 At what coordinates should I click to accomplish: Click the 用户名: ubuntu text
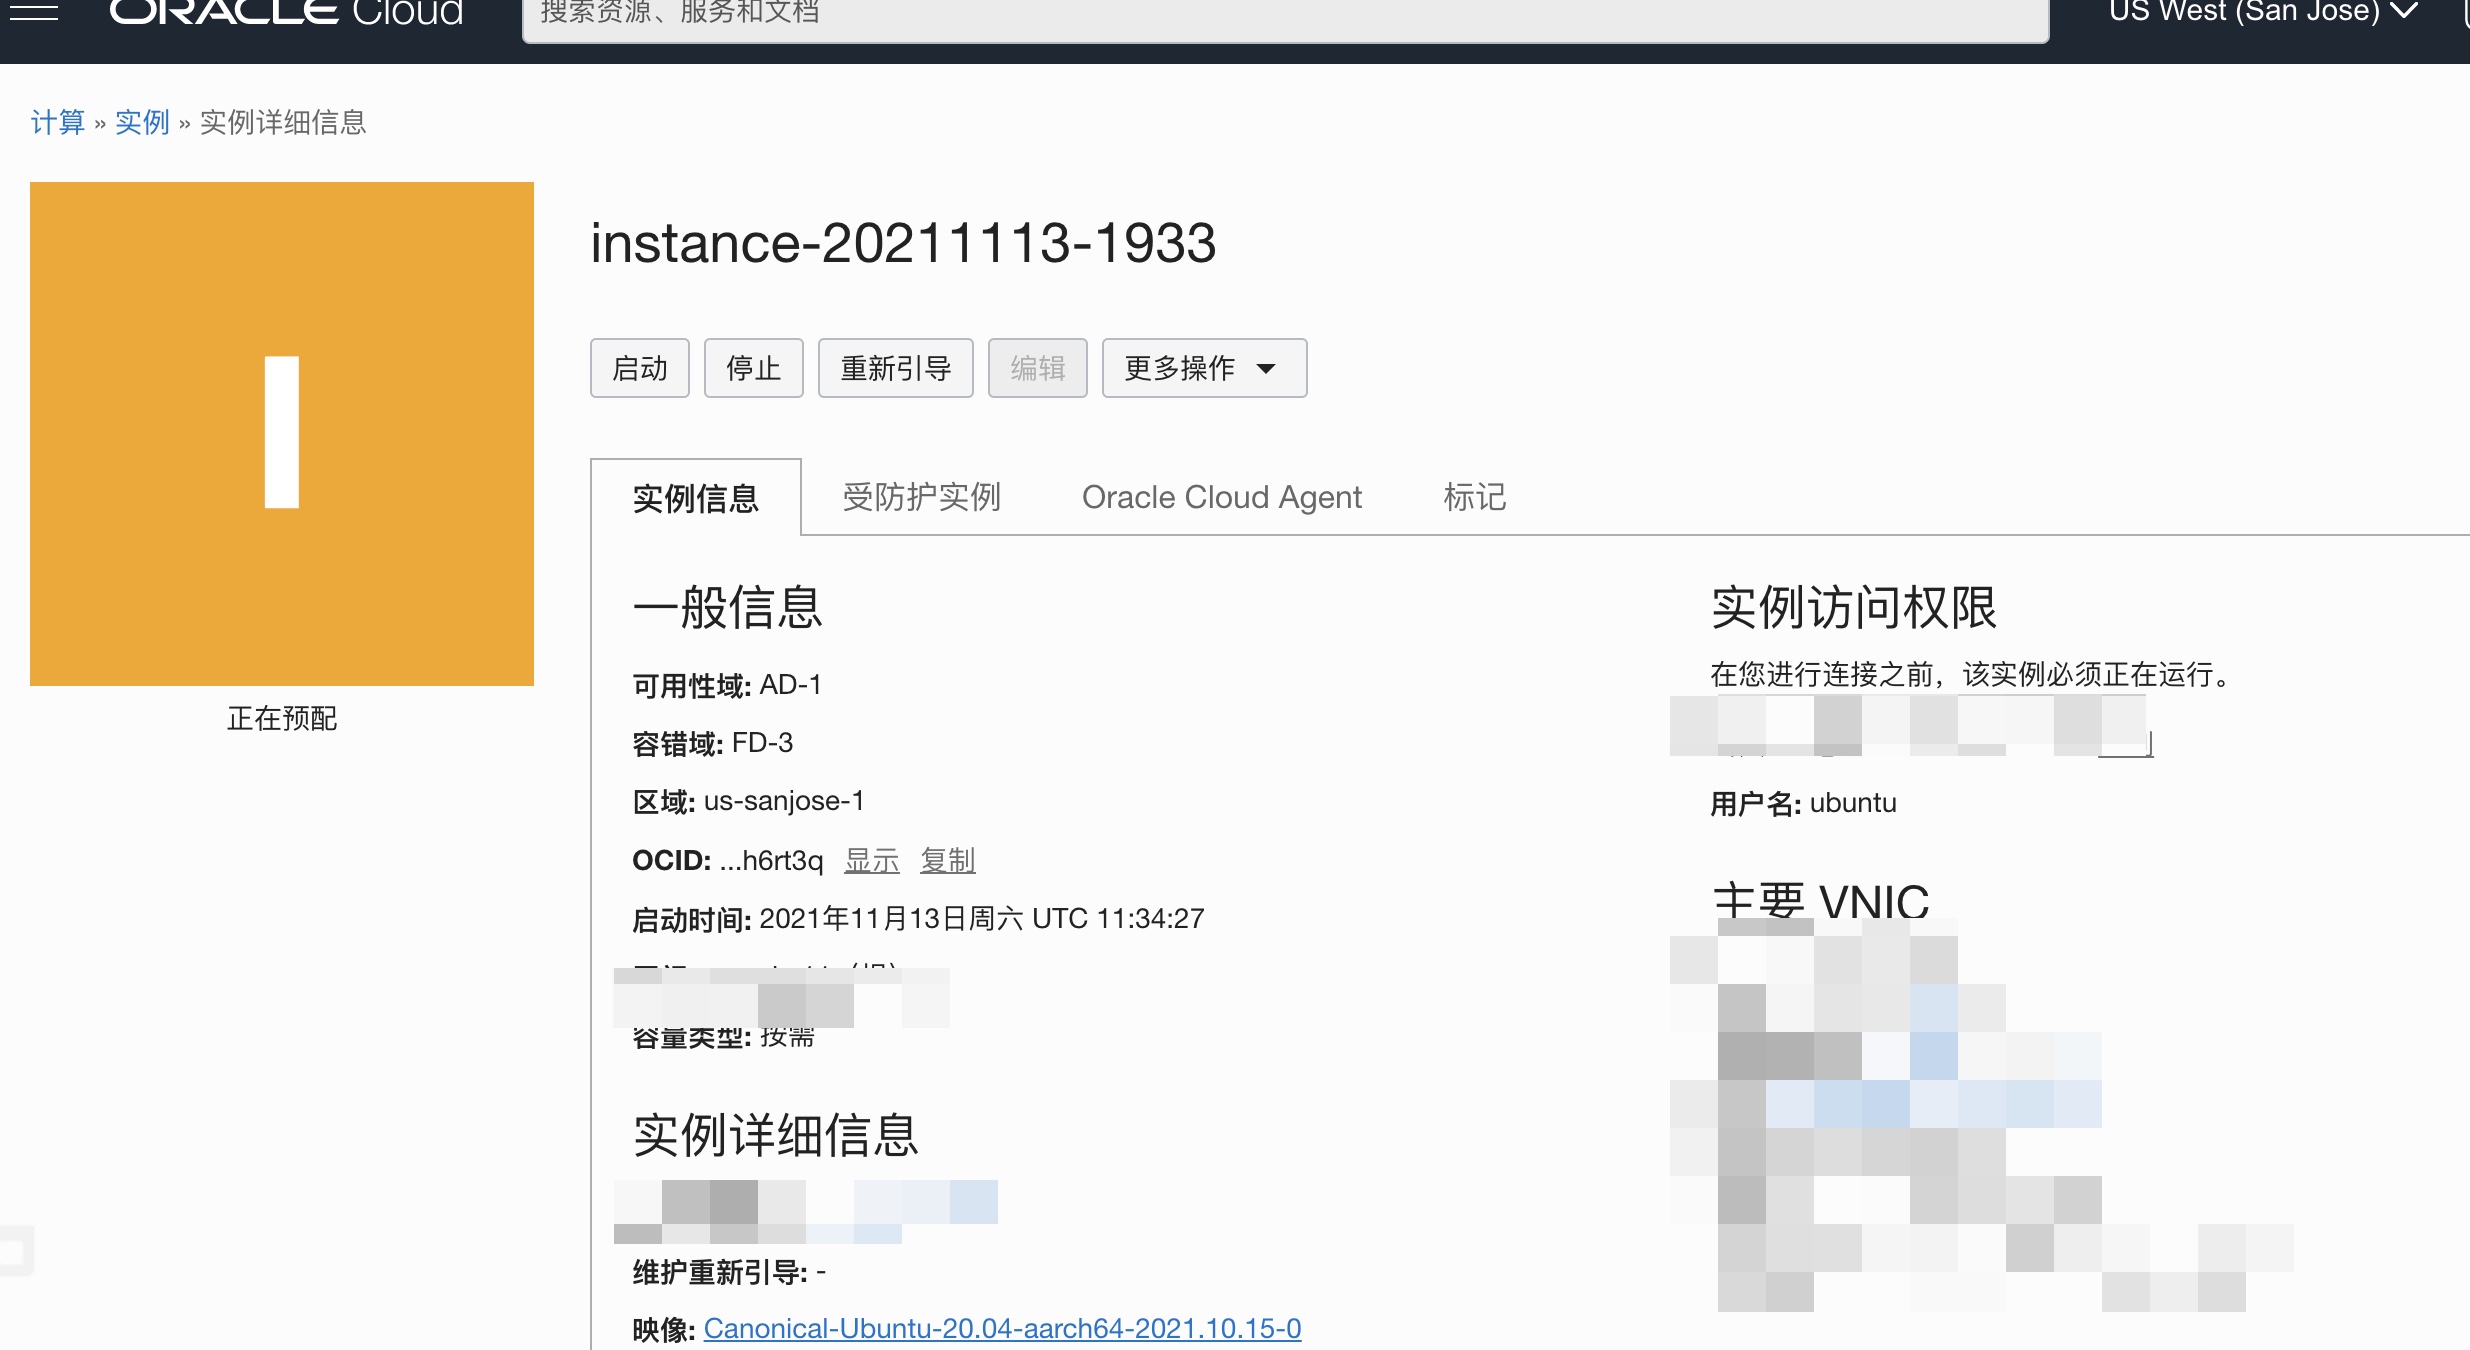pyautogui.click(x=1803, y=803)
